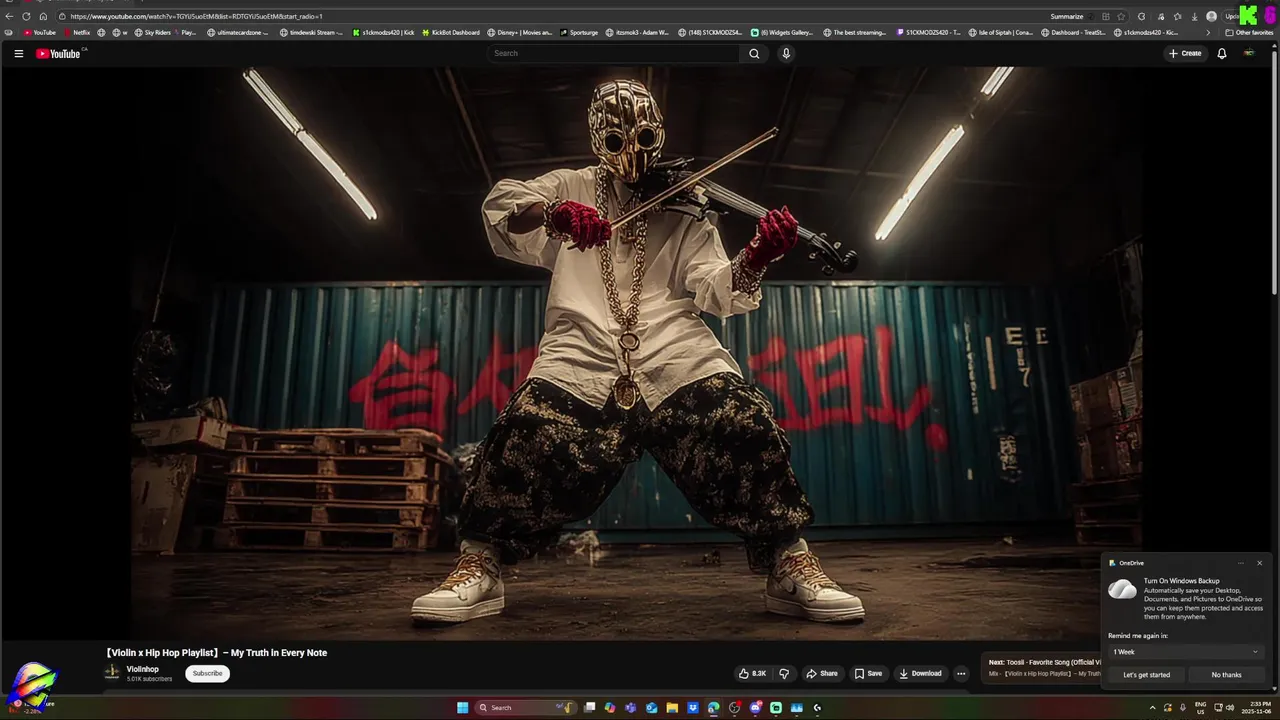Viewport: 1280px width, 720px height.
Task: Open the Violinhop channel name link
Action: 142,669
